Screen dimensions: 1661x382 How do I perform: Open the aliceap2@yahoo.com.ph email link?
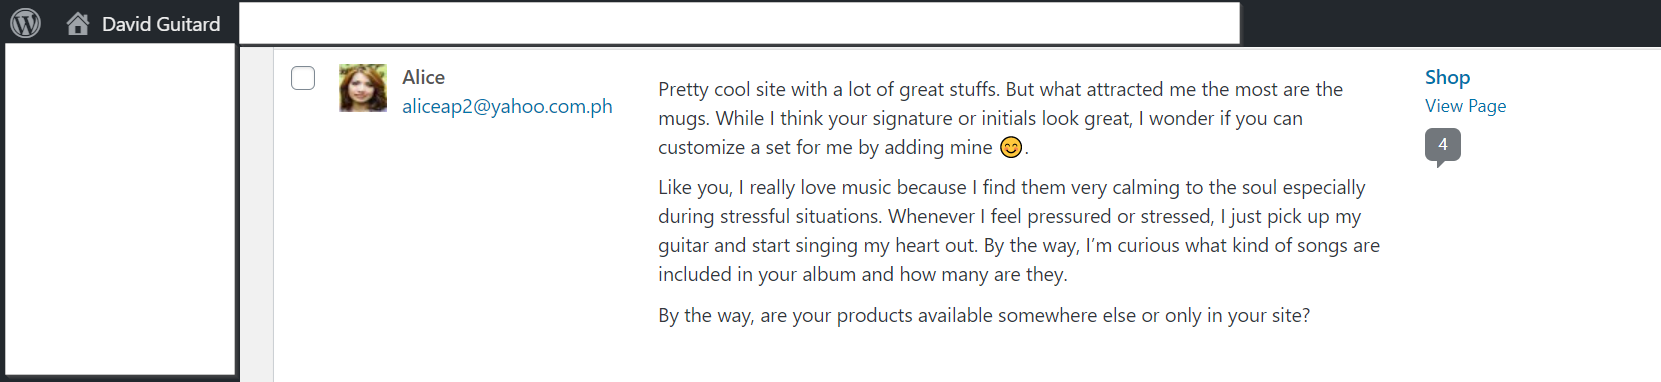507,106
